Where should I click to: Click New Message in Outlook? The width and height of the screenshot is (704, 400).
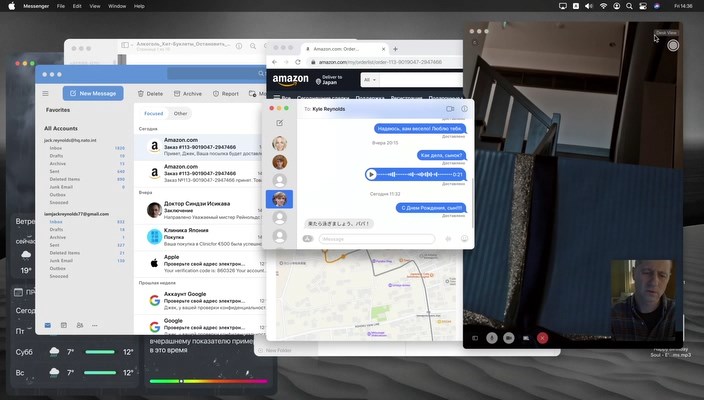tap(93, 93)
